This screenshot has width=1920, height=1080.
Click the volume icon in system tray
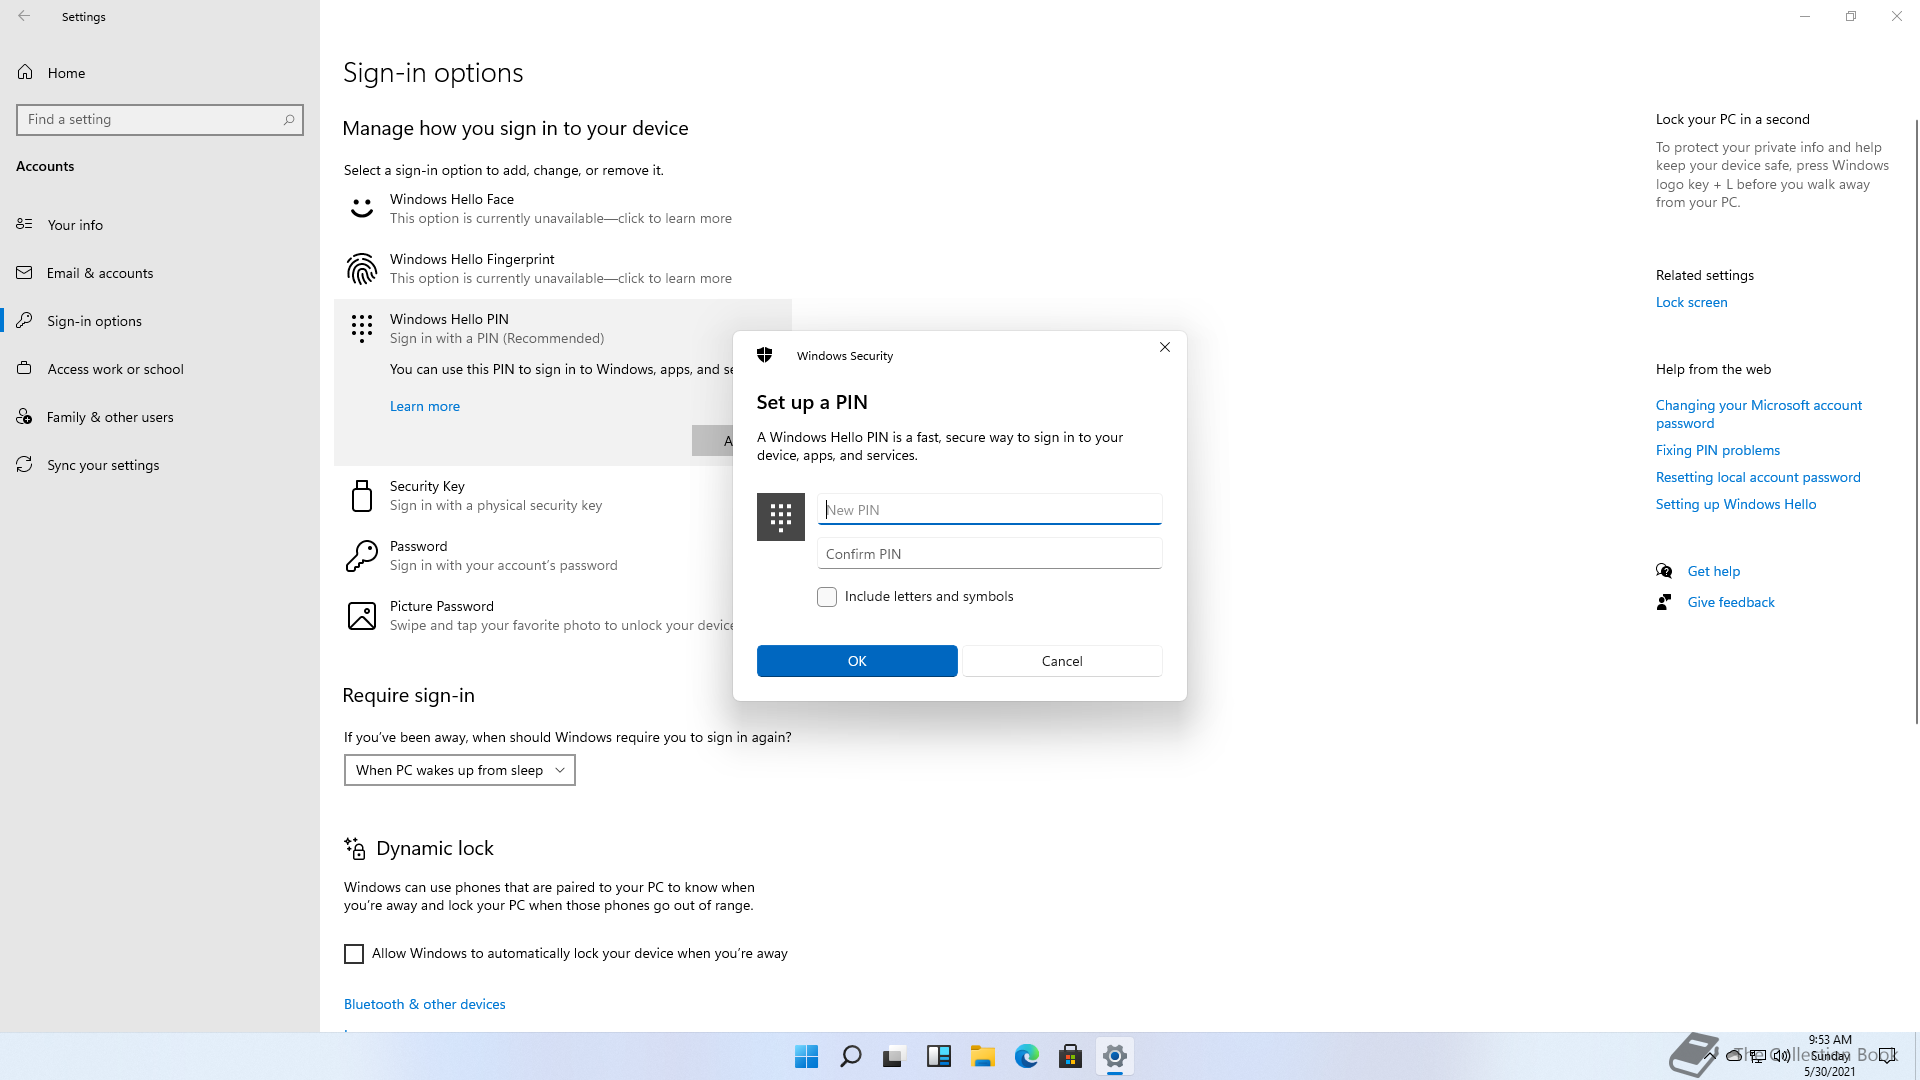(1781, 1056)
